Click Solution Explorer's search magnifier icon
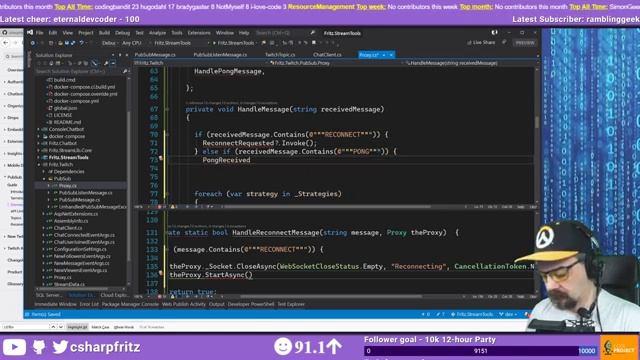 coord(125,71)
